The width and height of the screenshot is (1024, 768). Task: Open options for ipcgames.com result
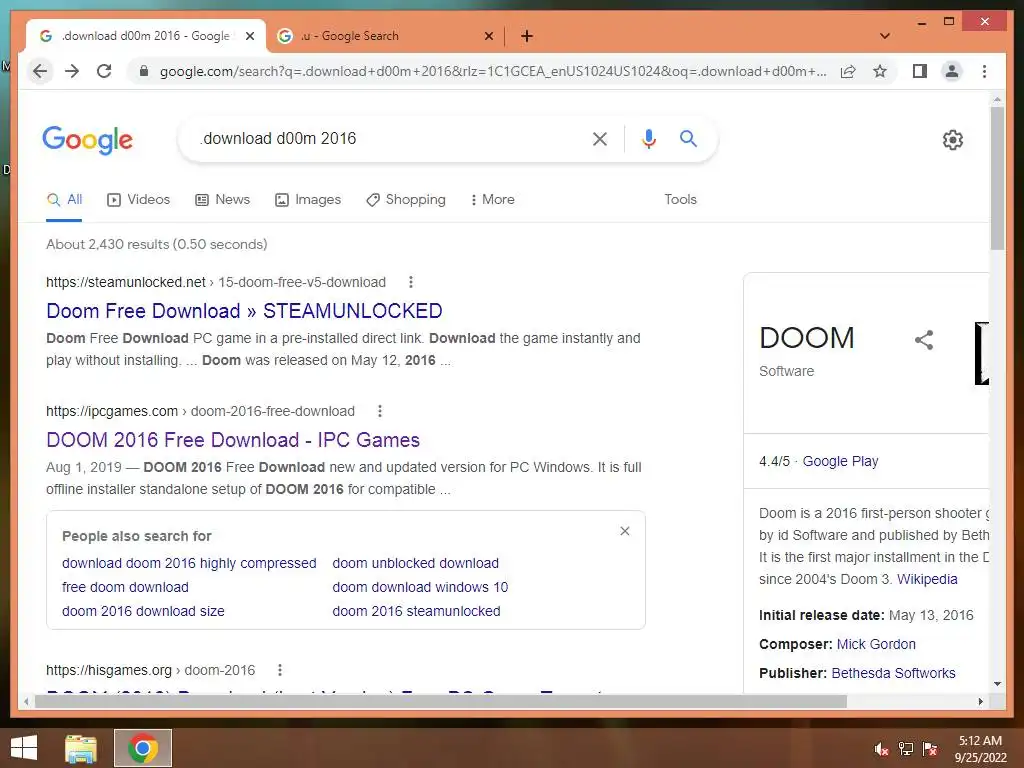click(379, 411)
